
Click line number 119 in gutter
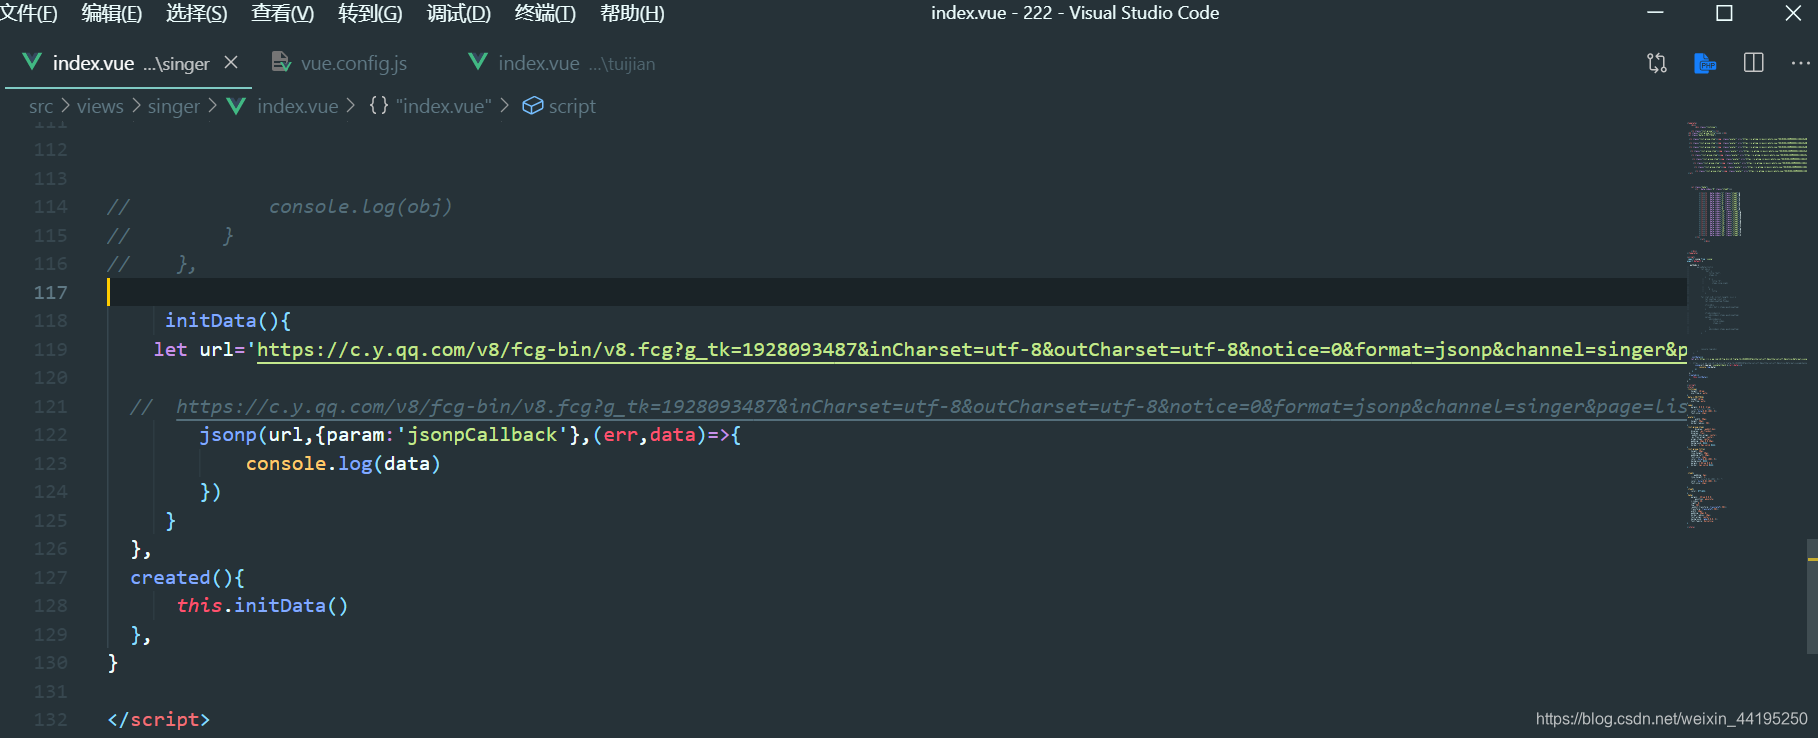(51, 349)
